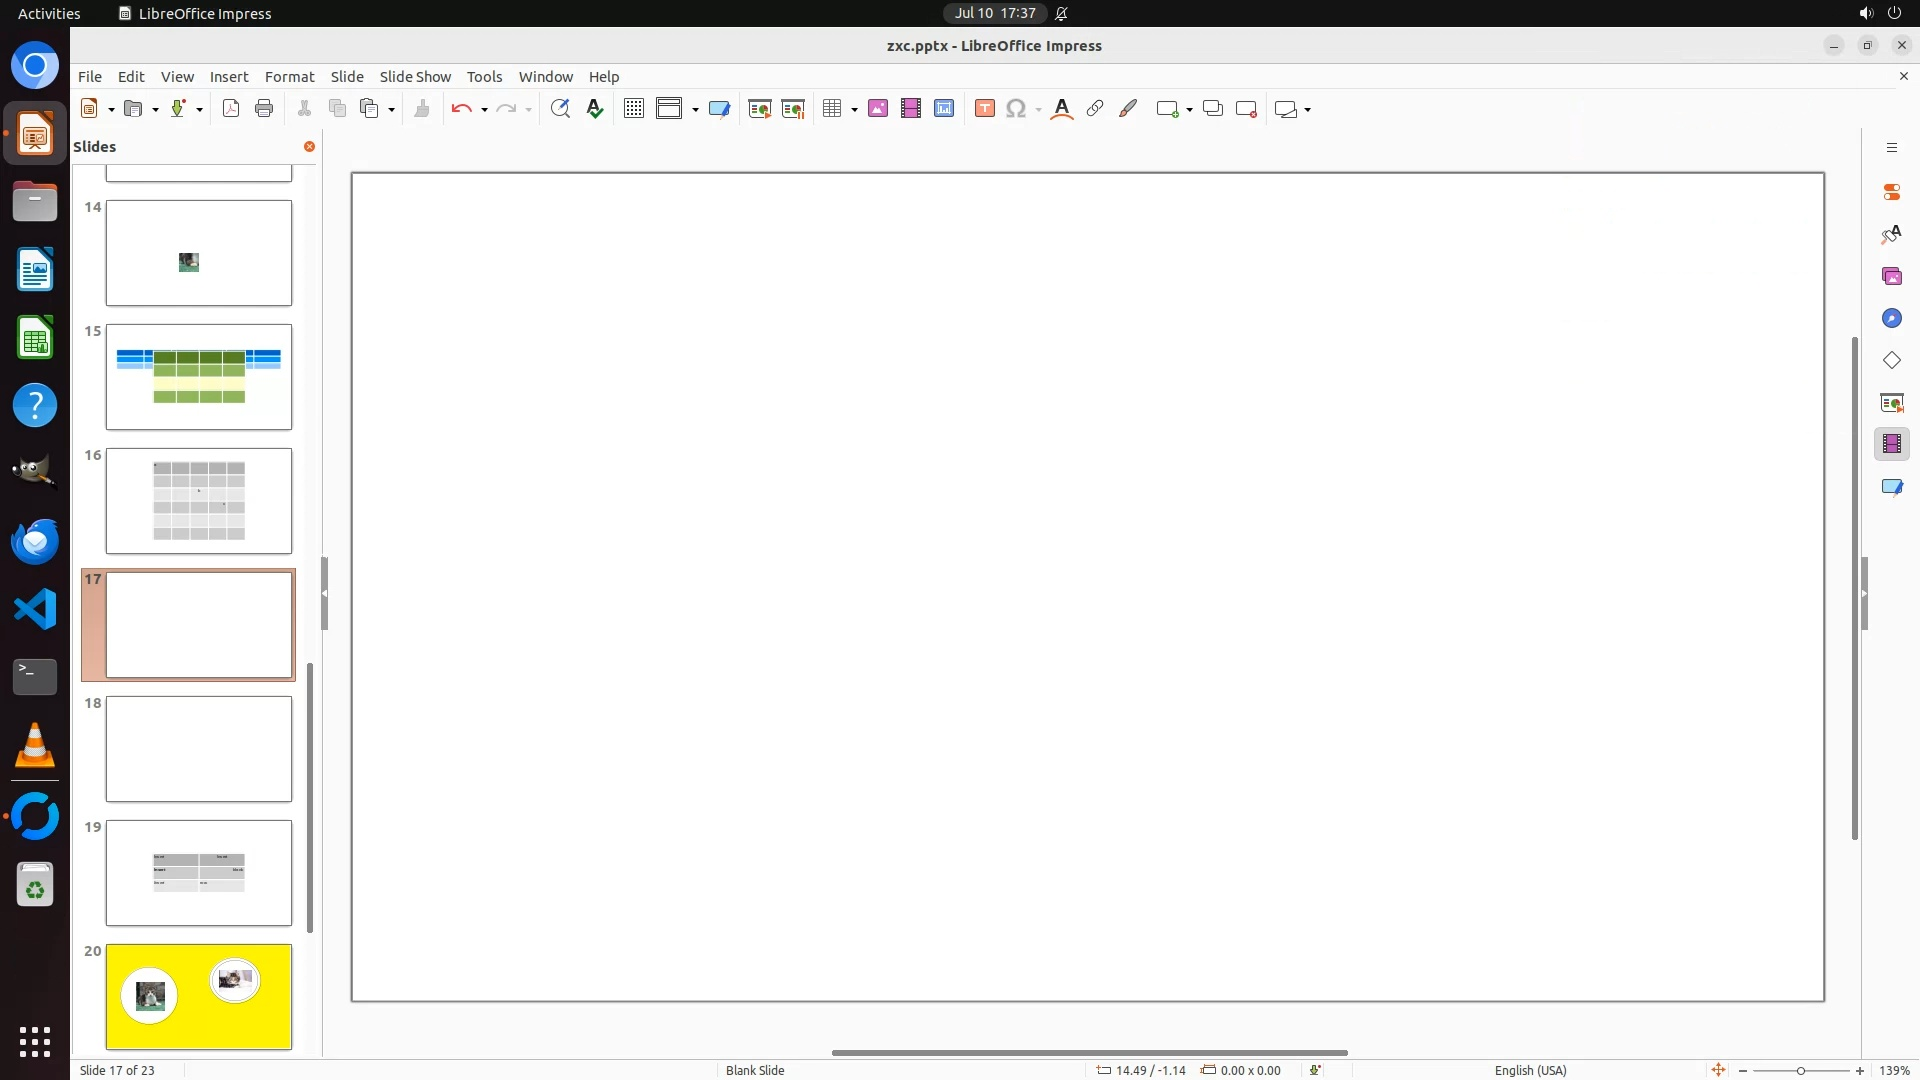Open the Format menu

coord(289,77)
